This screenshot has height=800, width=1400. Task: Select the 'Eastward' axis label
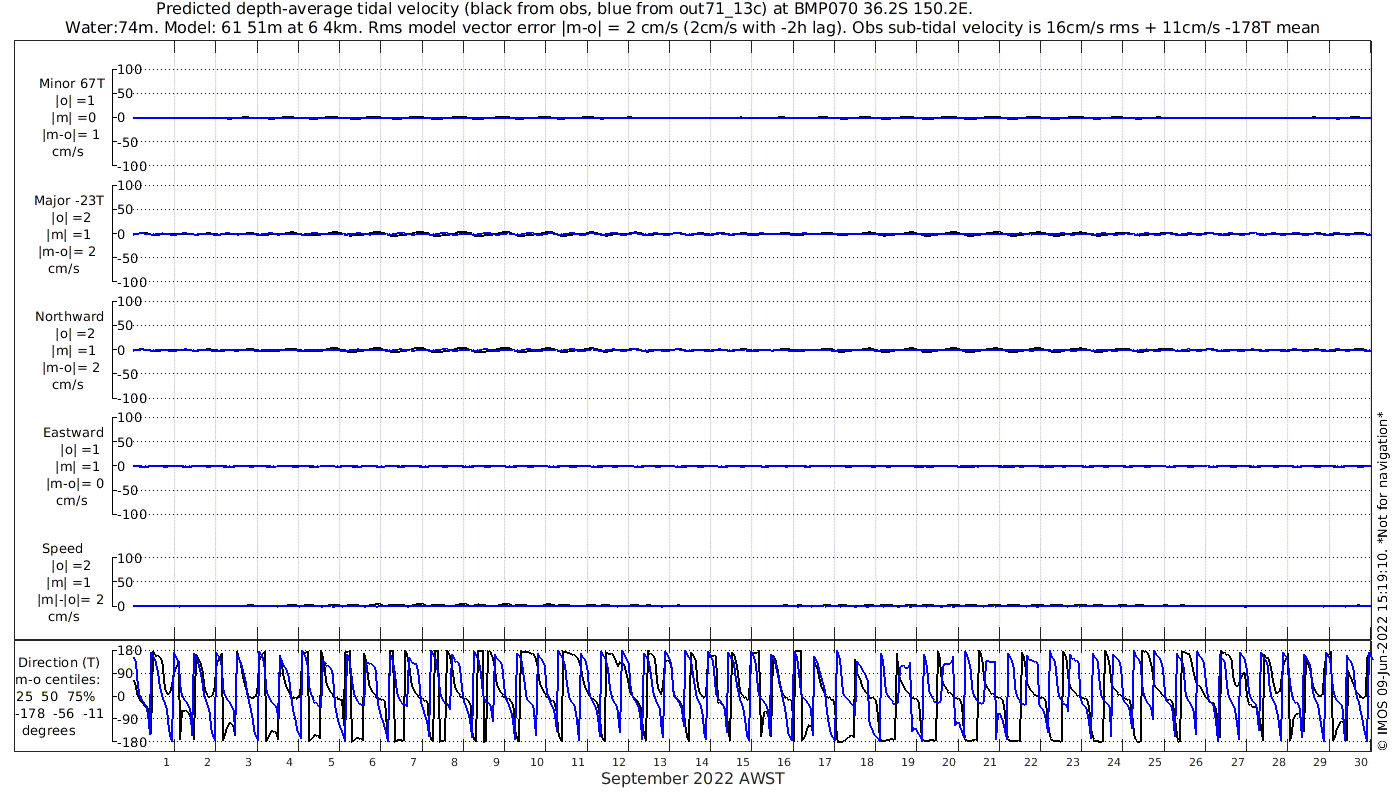(73, 432)
